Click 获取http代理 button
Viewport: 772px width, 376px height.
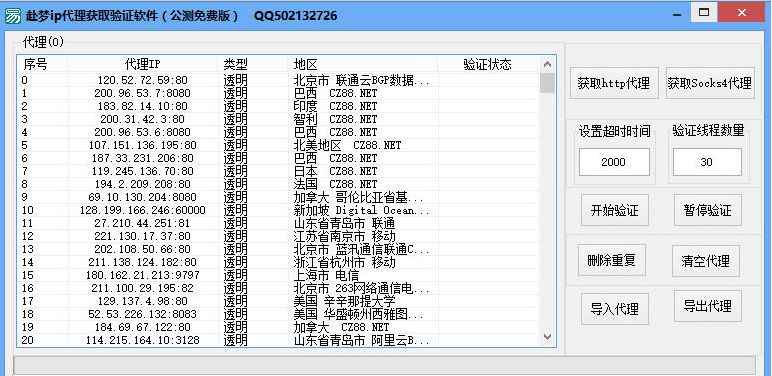click(614, 83)
